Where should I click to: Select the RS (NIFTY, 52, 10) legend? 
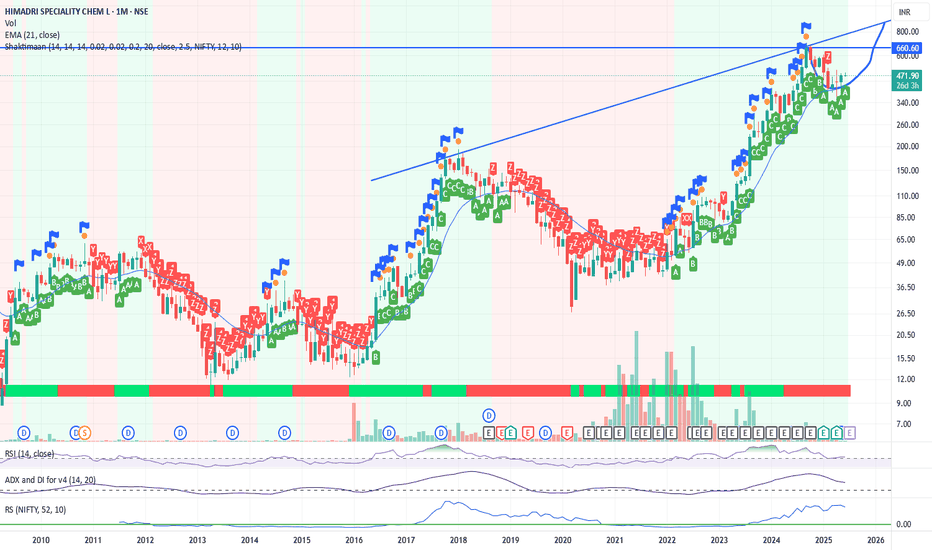pos(35,510)
